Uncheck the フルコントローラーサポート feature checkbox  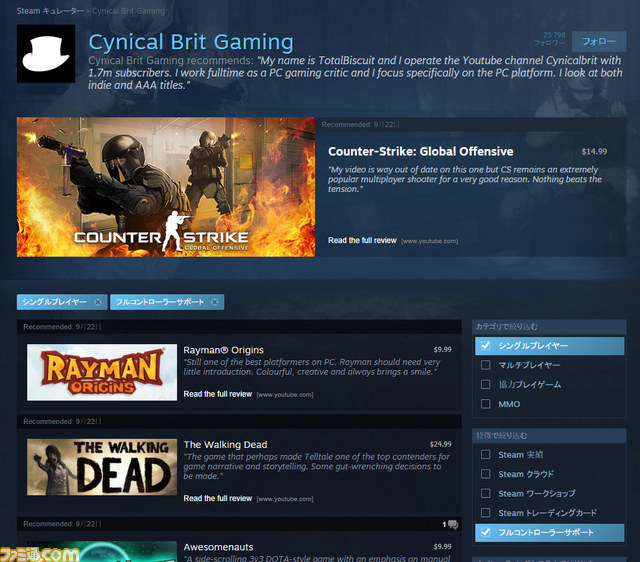485,532
